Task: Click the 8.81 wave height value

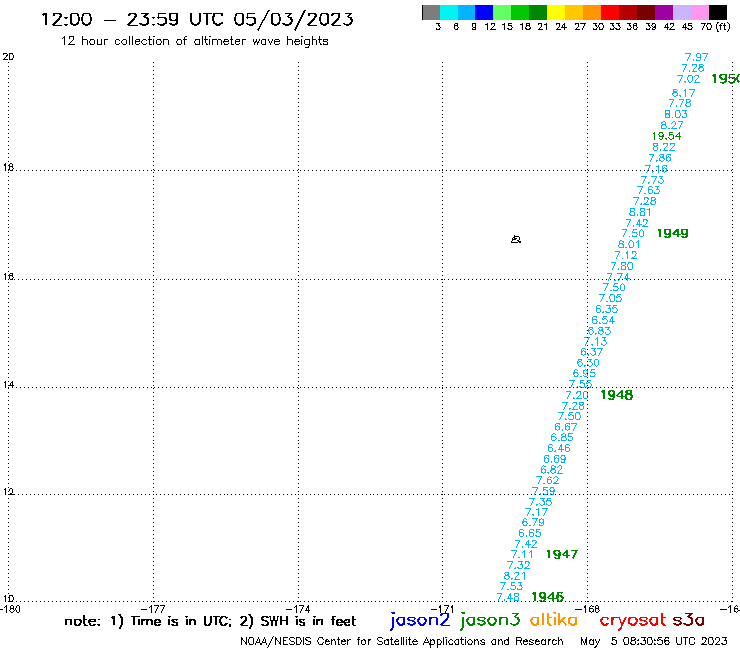Action: point(640,212)
